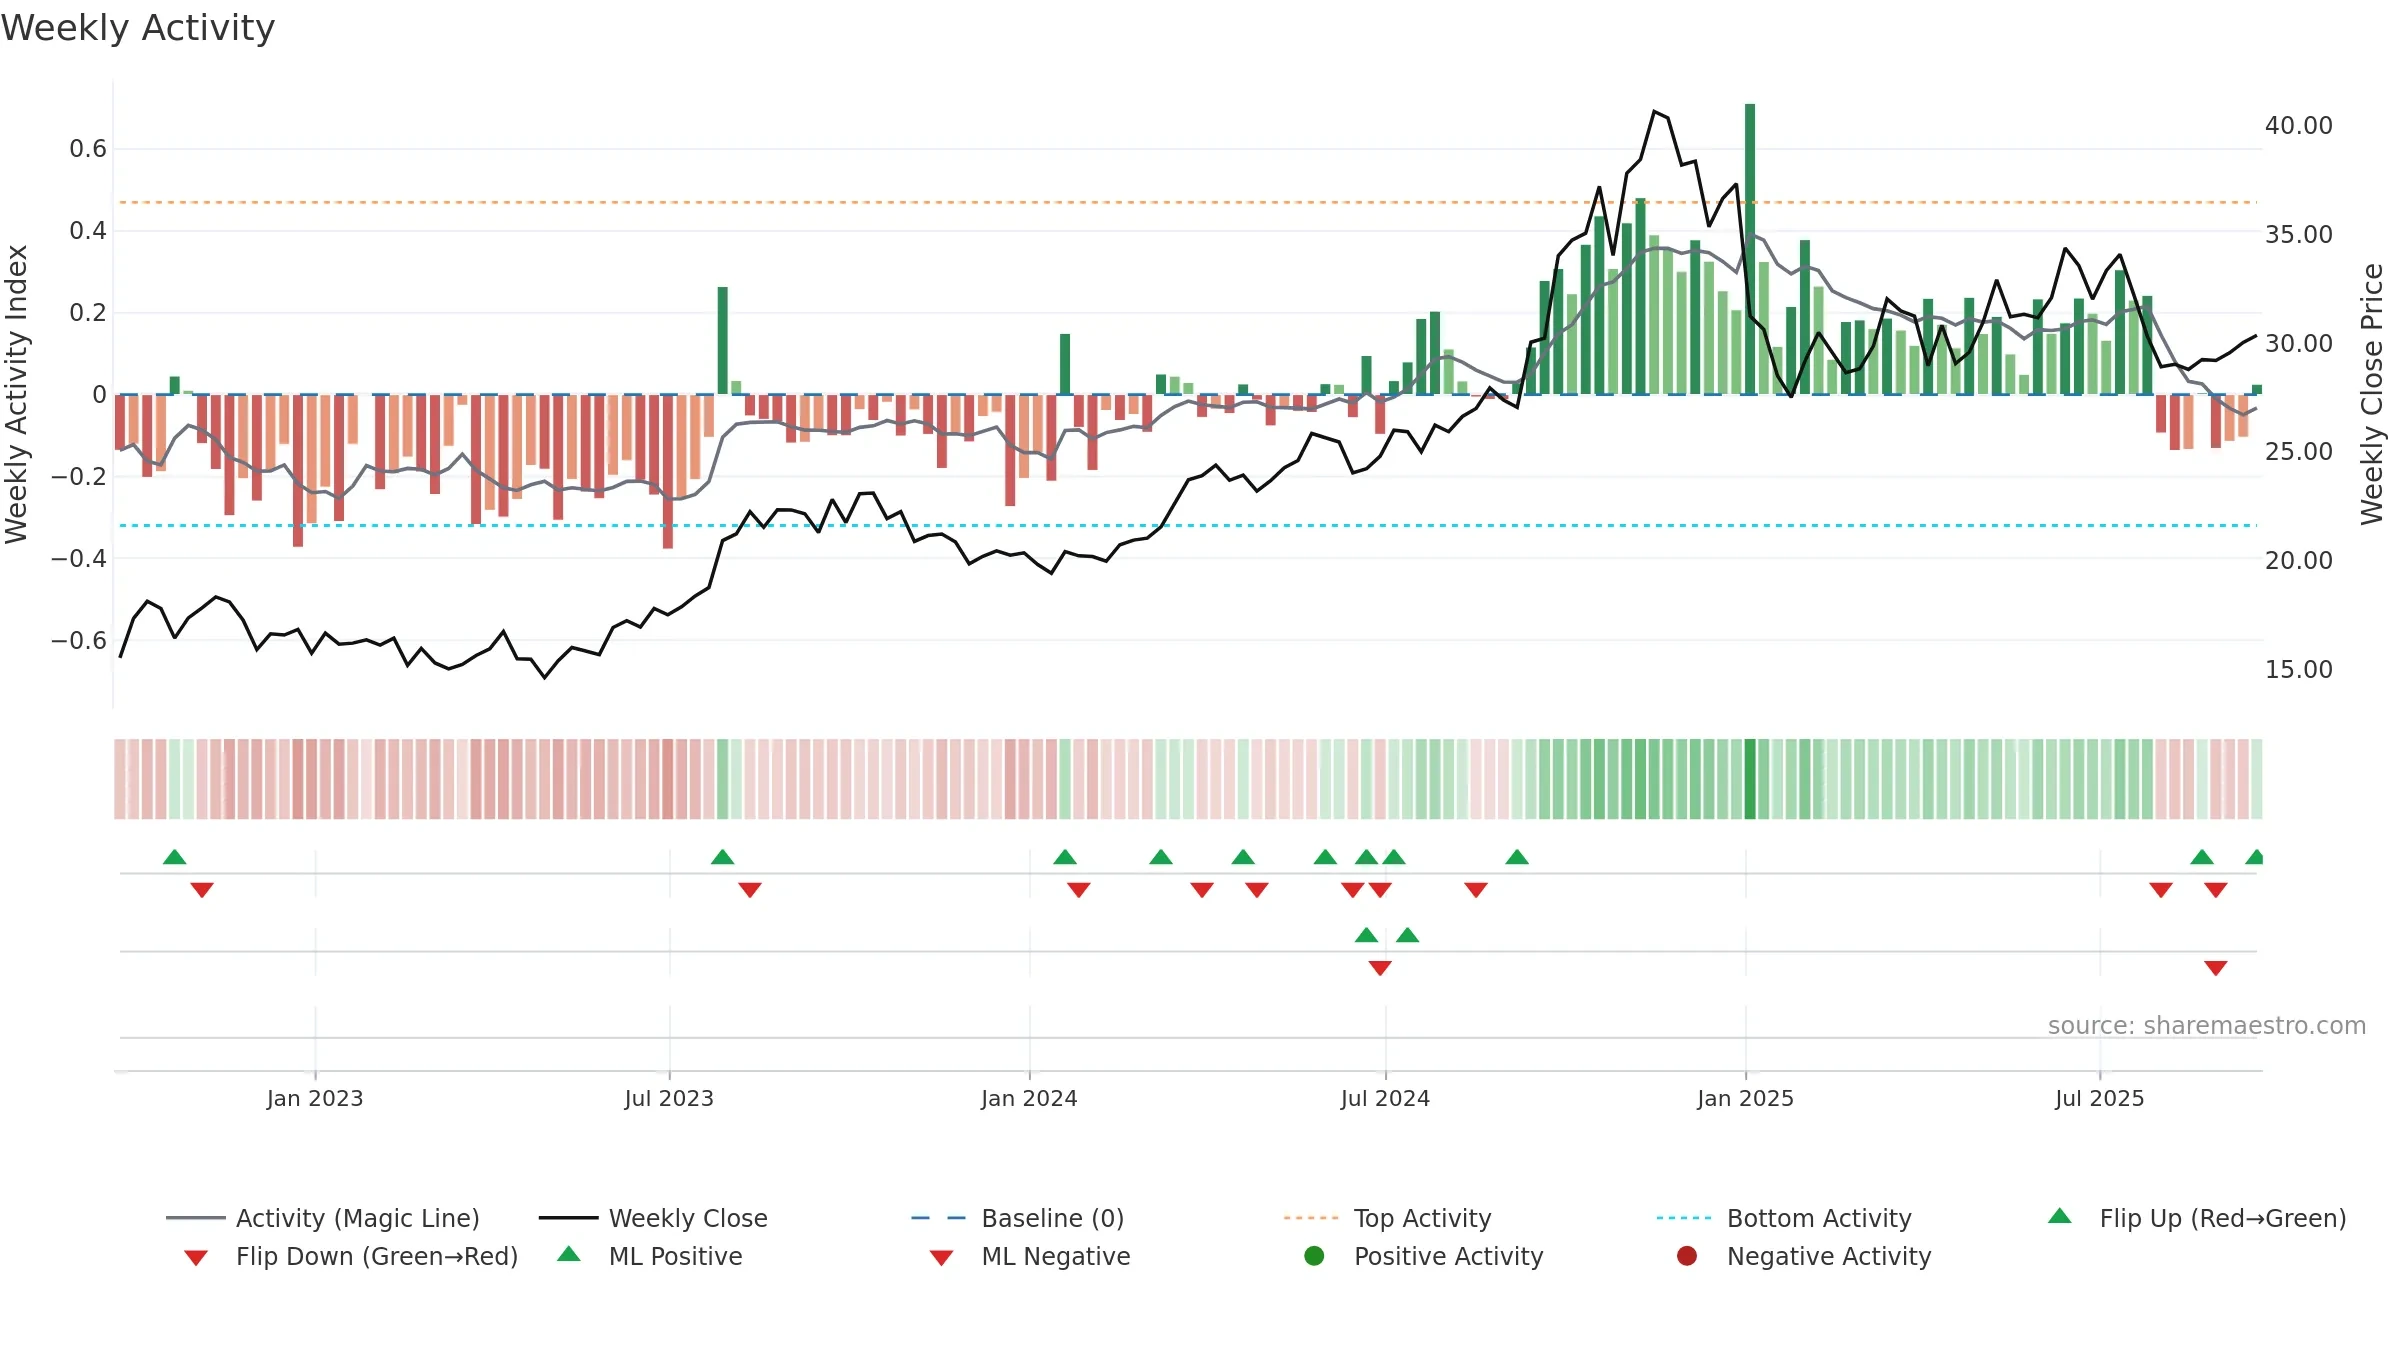Click the Jul 2025 x-axis label

(x=2100, y=1098)
